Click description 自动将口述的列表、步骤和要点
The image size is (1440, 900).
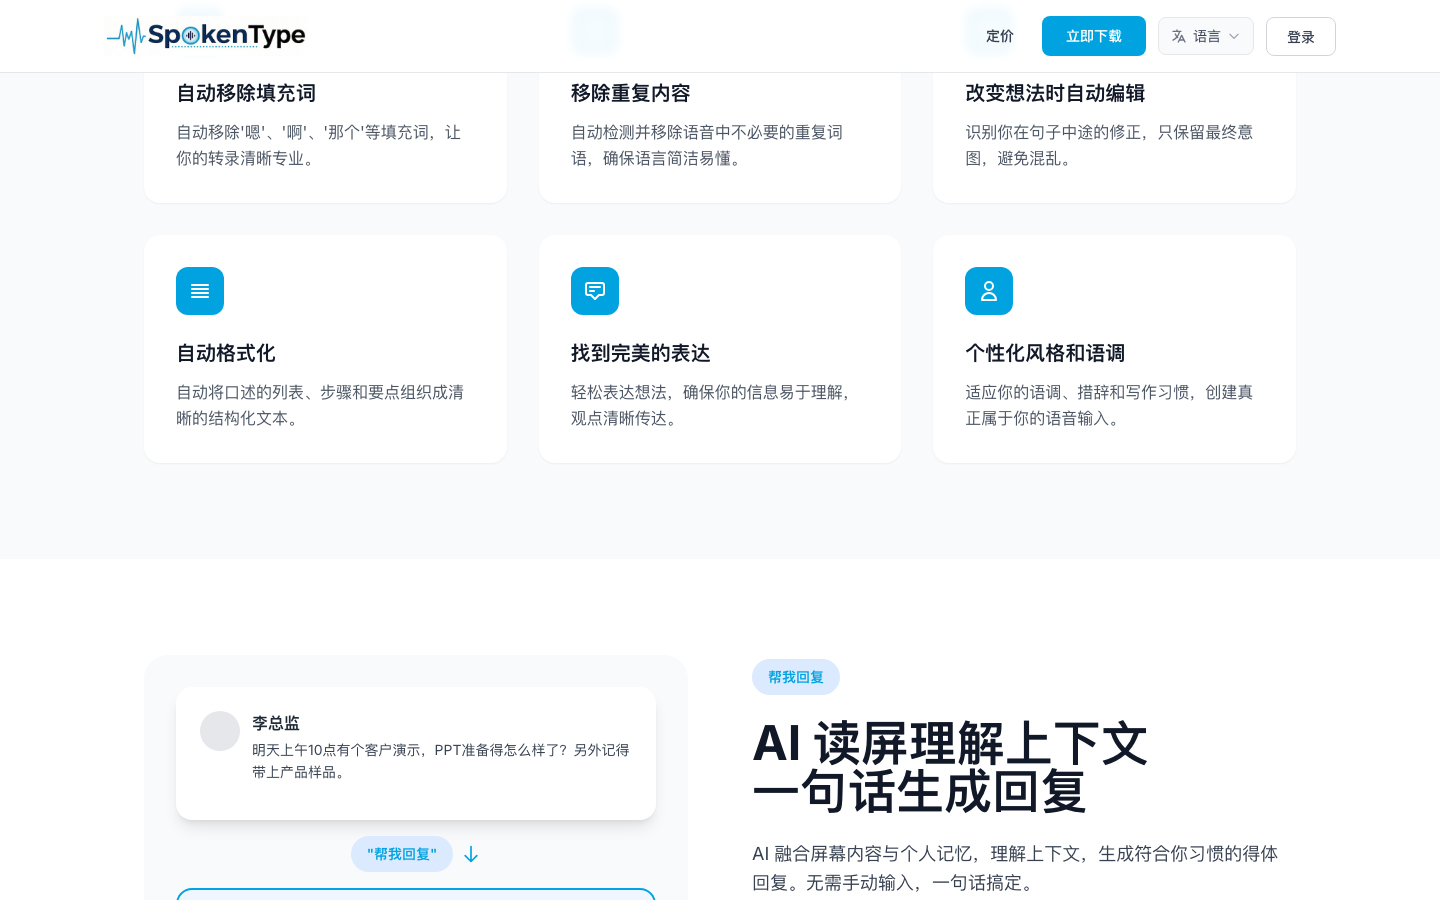pyautogui.click(x=320, y=405)
